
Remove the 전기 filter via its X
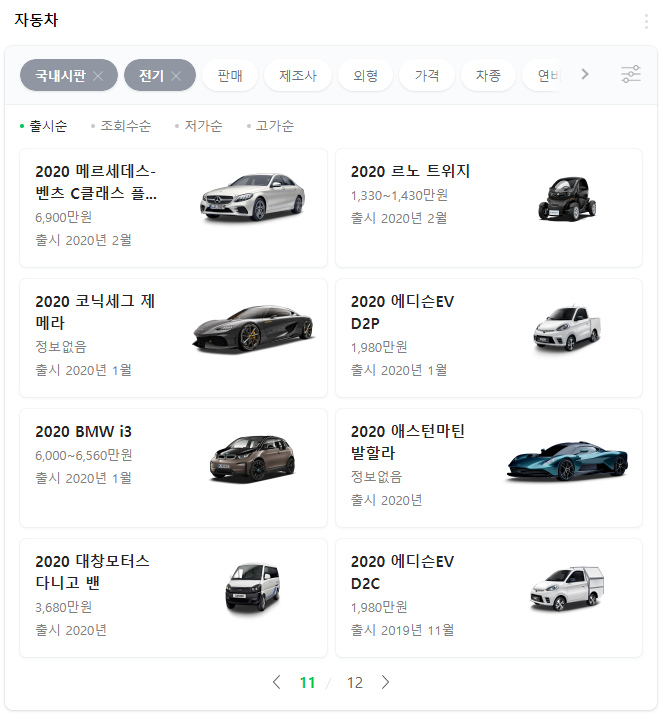pos(176,76)
